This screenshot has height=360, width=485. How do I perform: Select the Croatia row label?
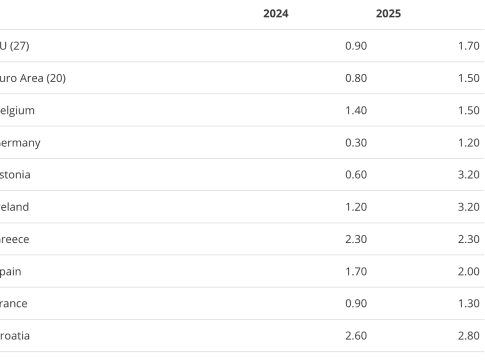tap(15, 336)
